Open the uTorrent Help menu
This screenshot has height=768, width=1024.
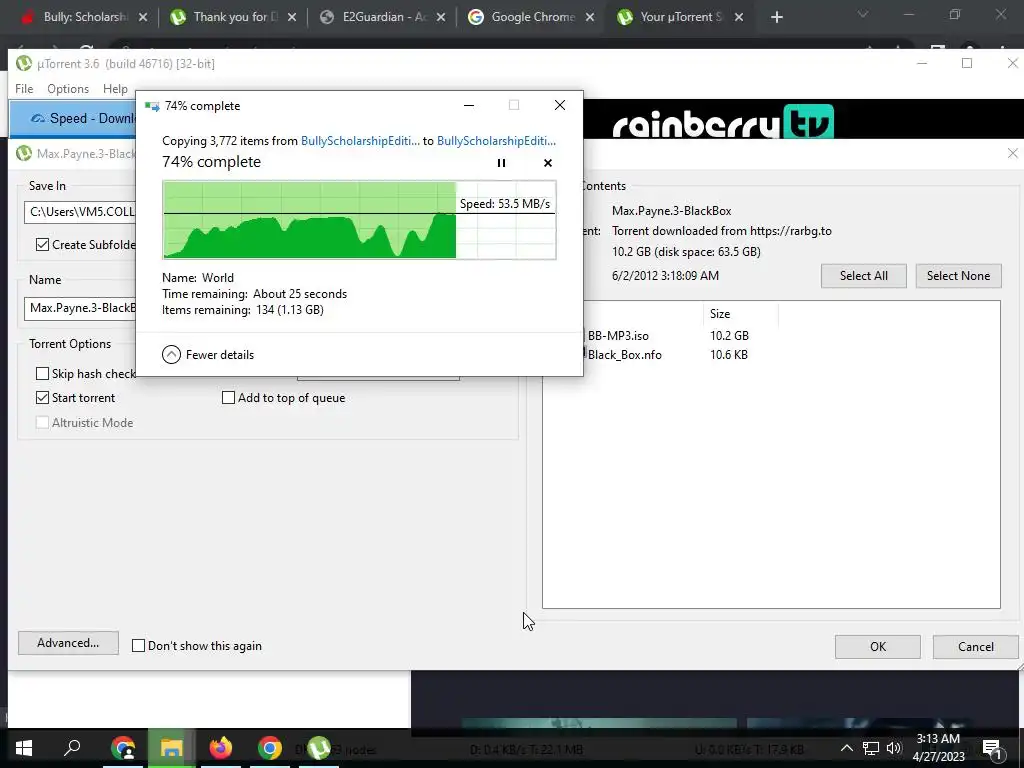click(x=116, y=89)
